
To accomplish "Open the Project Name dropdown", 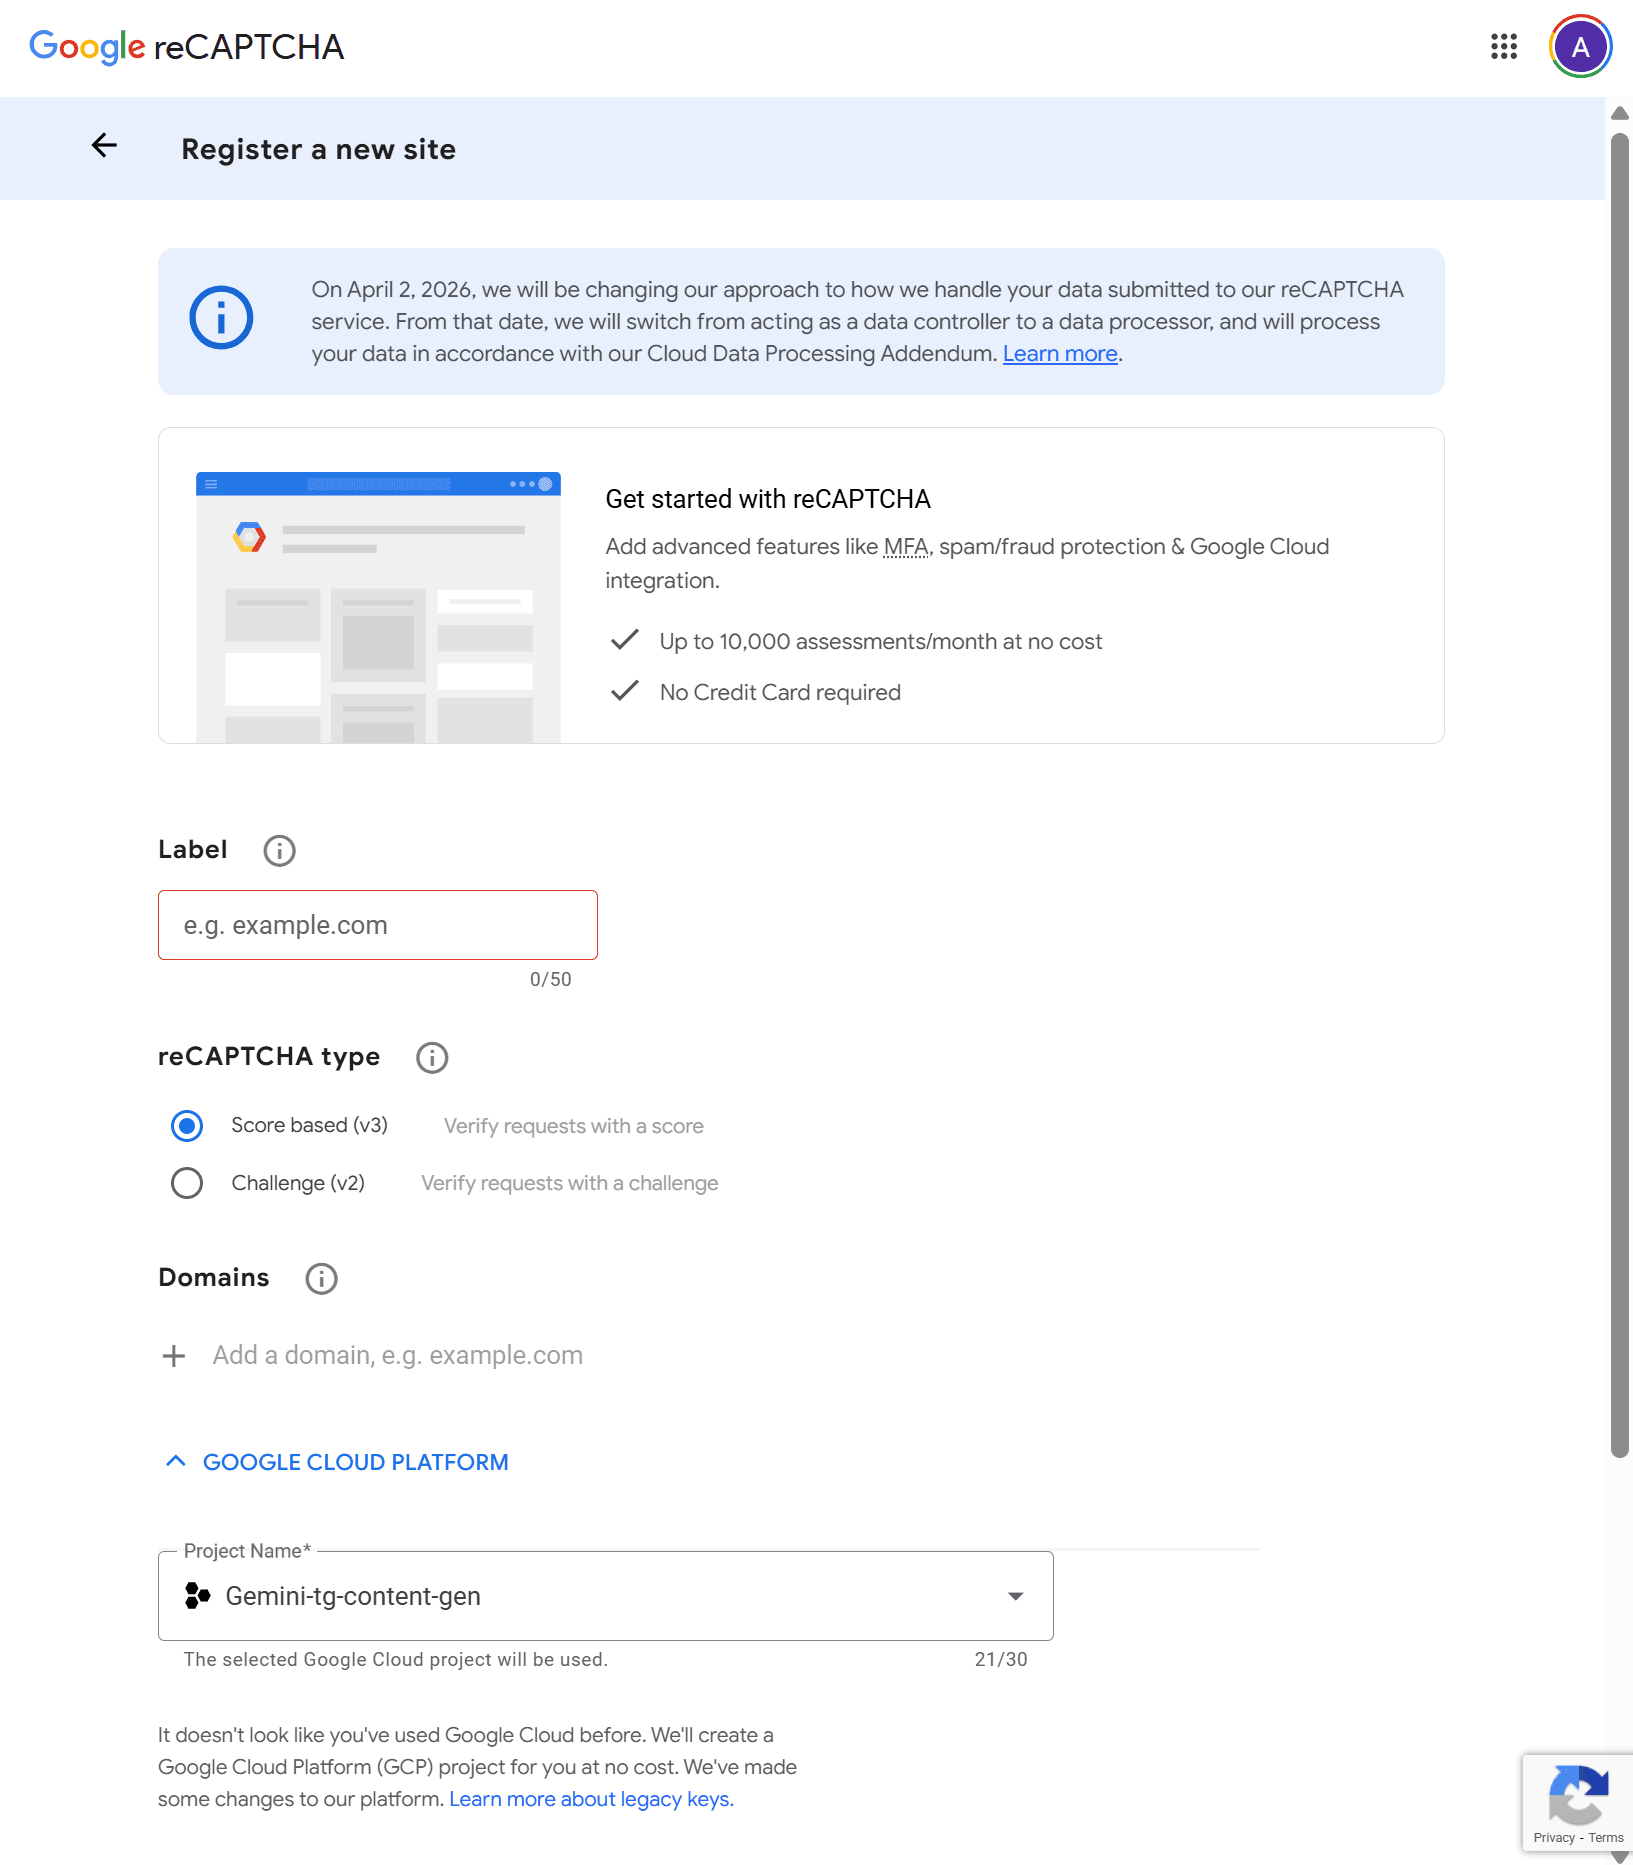I will [604, 1596].
